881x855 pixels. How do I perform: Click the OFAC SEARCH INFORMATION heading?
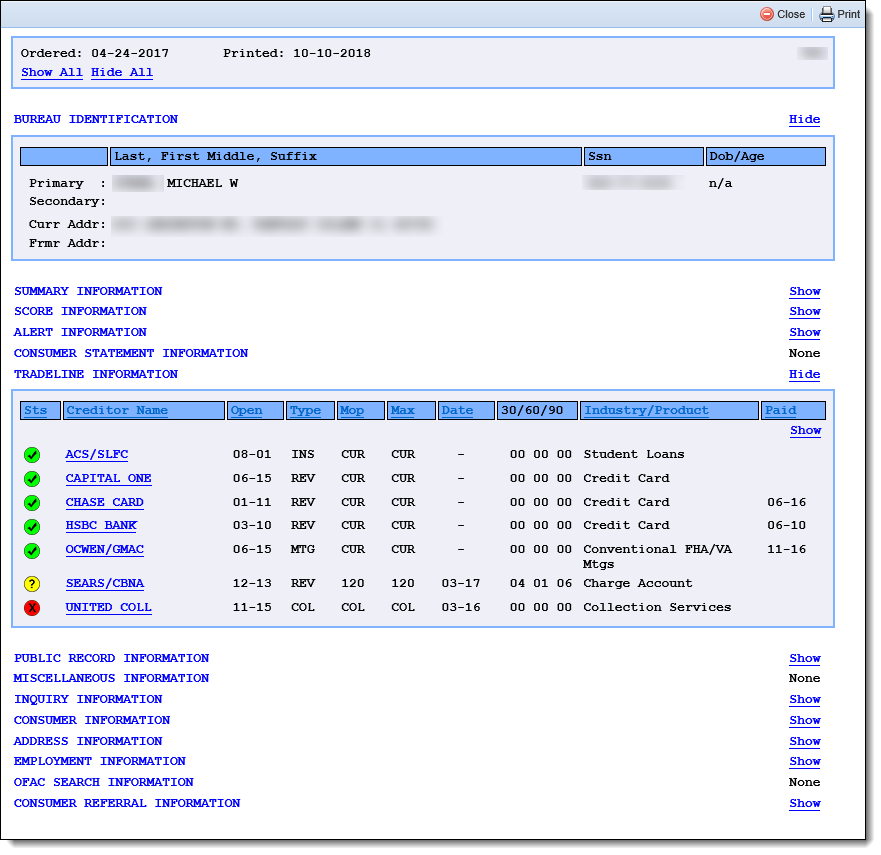pos(103,782)
